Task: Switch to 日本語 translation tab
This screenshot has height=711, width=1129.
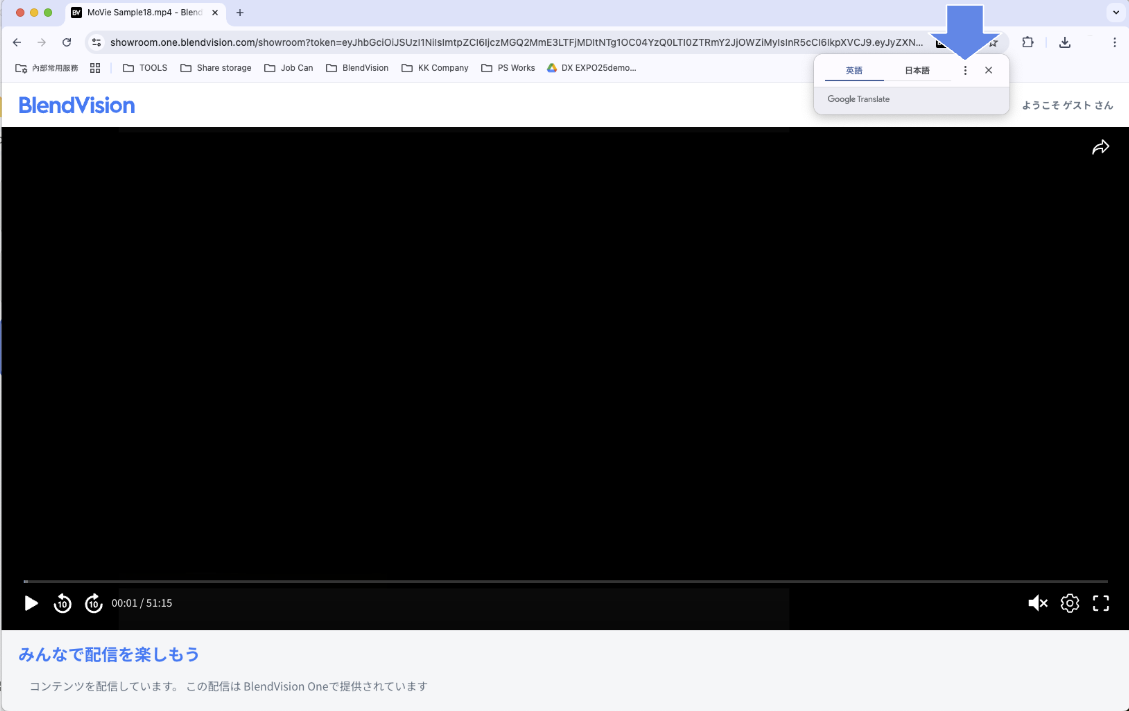Action: (917, 71)
